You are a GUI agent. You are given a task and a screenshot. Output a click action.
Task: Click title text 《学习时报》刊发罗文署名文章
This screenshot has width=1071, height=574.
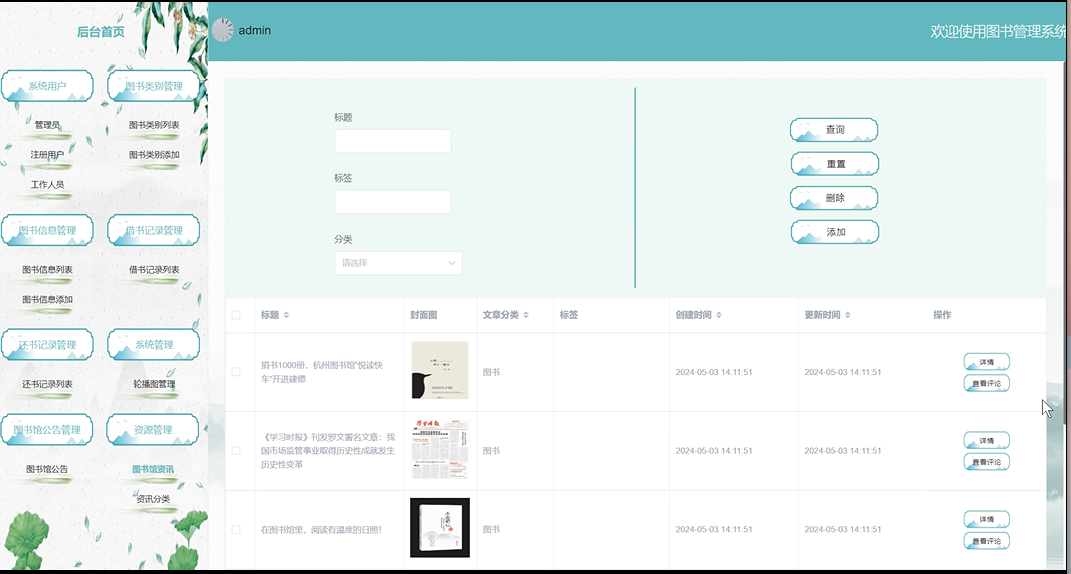tap(328, 450)
